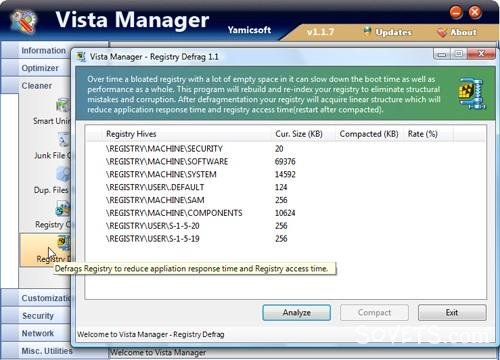The height and width of the screenshot is (360, 500).
Task: Click the Rate (%) column header
Action: click(x=428, y=134)
